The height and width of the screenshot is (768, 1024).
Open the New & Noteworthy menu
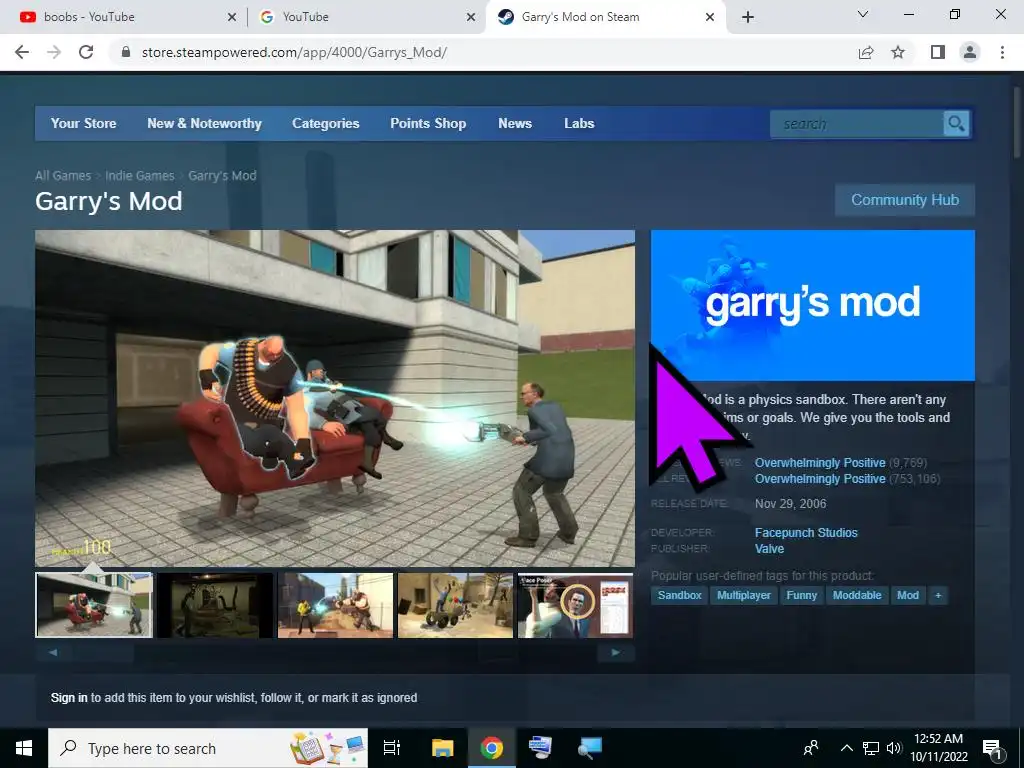pos(204,123)
